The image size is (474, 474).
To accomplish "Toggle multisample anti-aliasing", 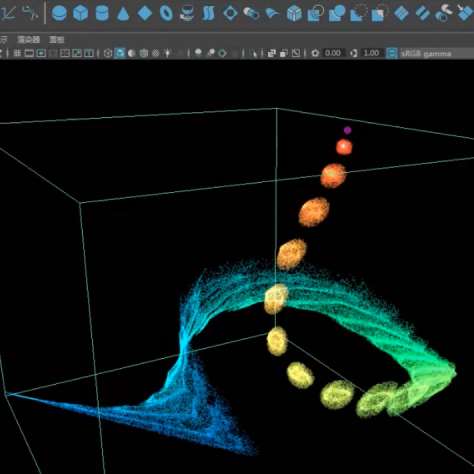I will (x=222, y=53).
